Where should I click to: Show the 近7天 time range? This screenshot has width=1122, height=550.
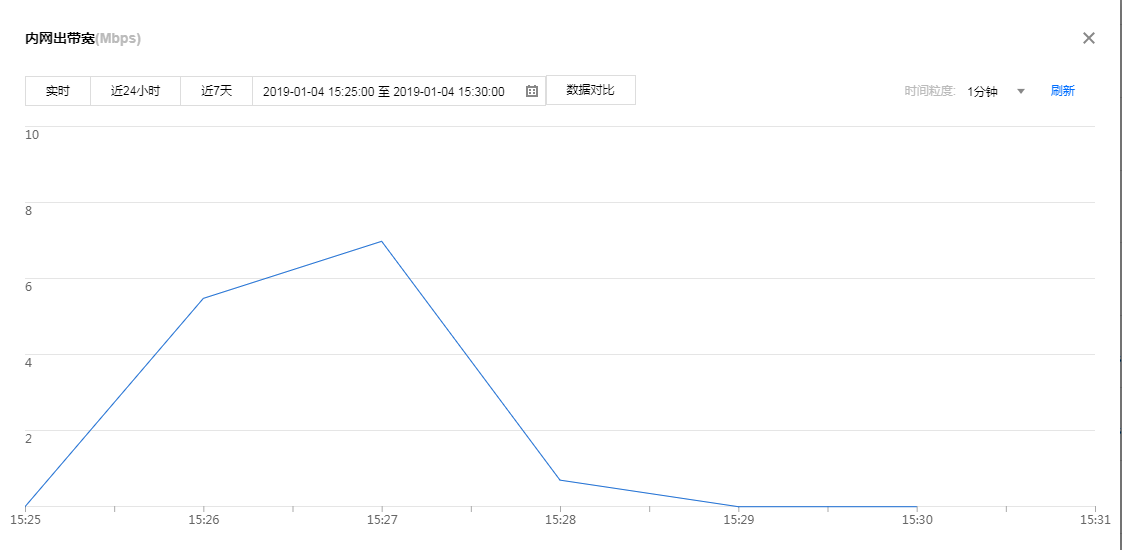tap(216, 91)
